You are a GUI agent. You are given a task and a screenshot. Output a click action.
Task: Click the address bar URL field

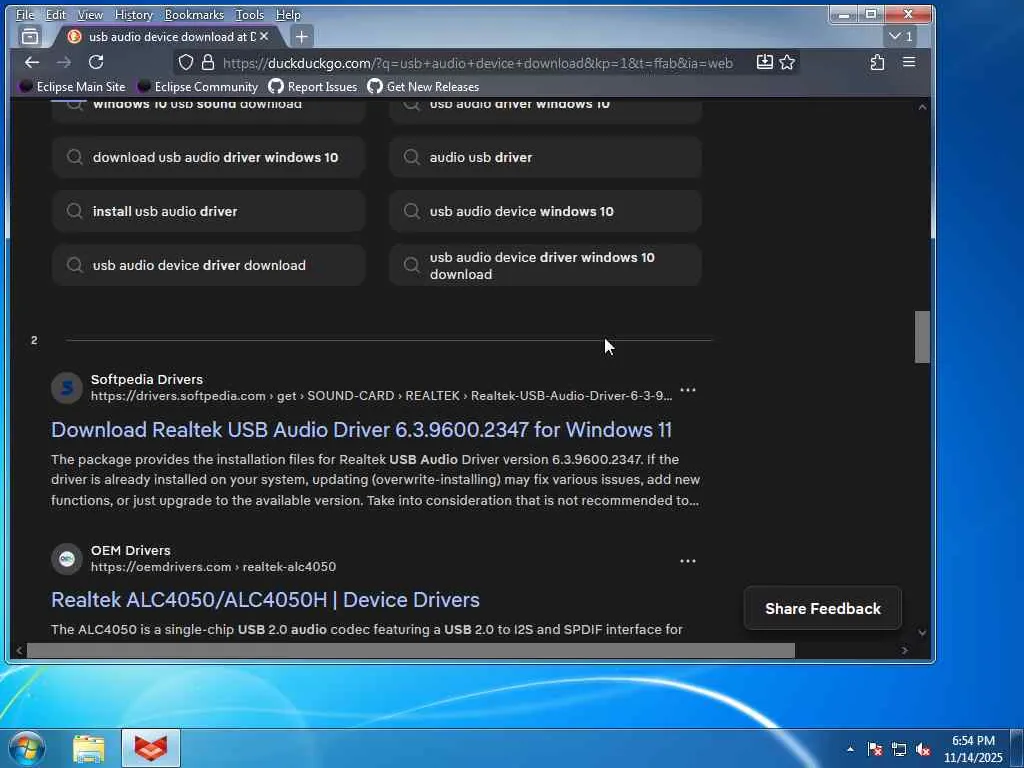click(478, 63)
